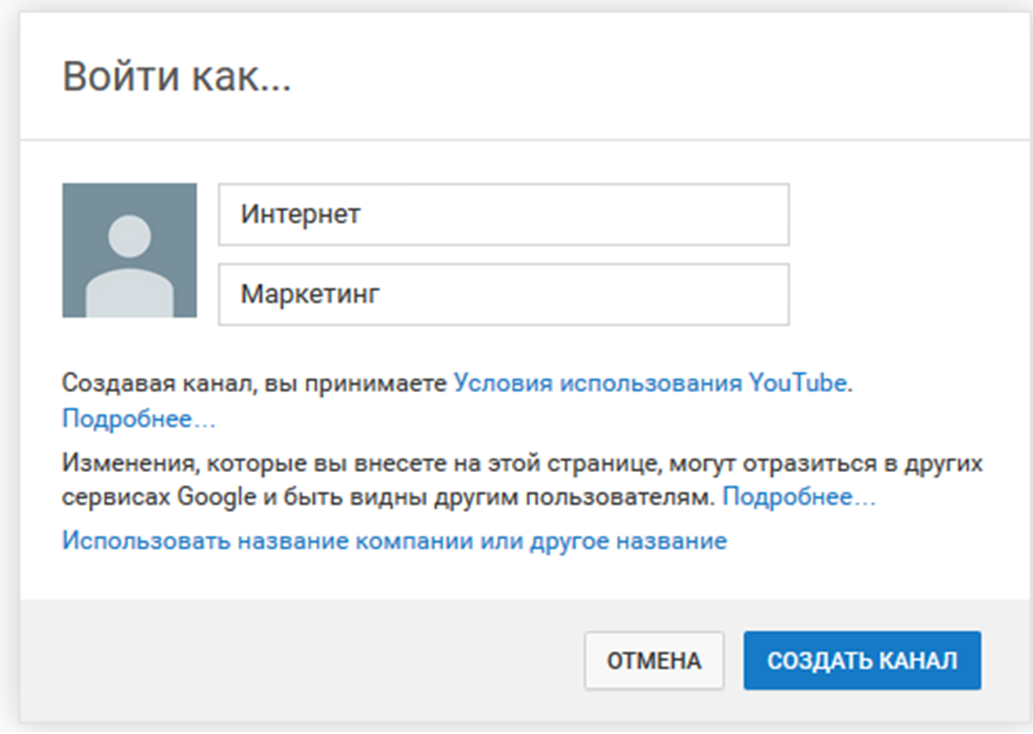Open Подробнее link below the terms sentence
Image resolution: width=1033 pixels, height=734 pixels.
click(x=139, y=419)
